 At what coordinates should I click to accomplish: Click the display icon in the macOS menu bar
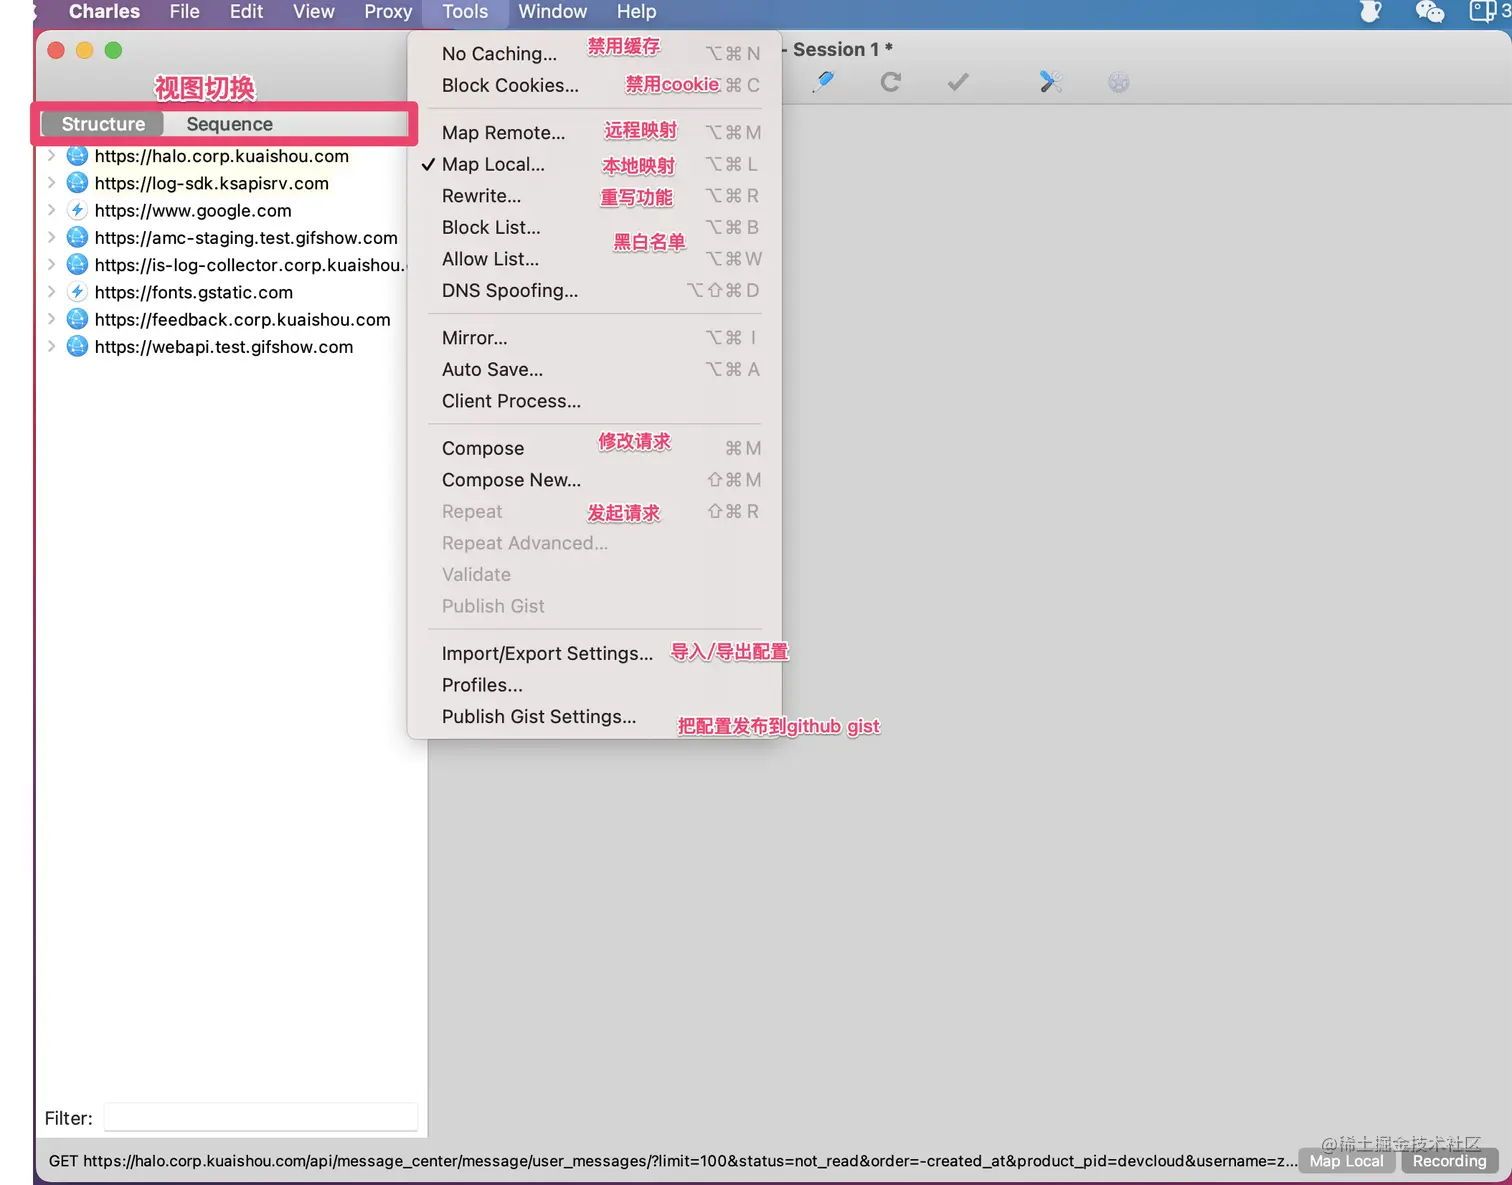click(1482, 11)
